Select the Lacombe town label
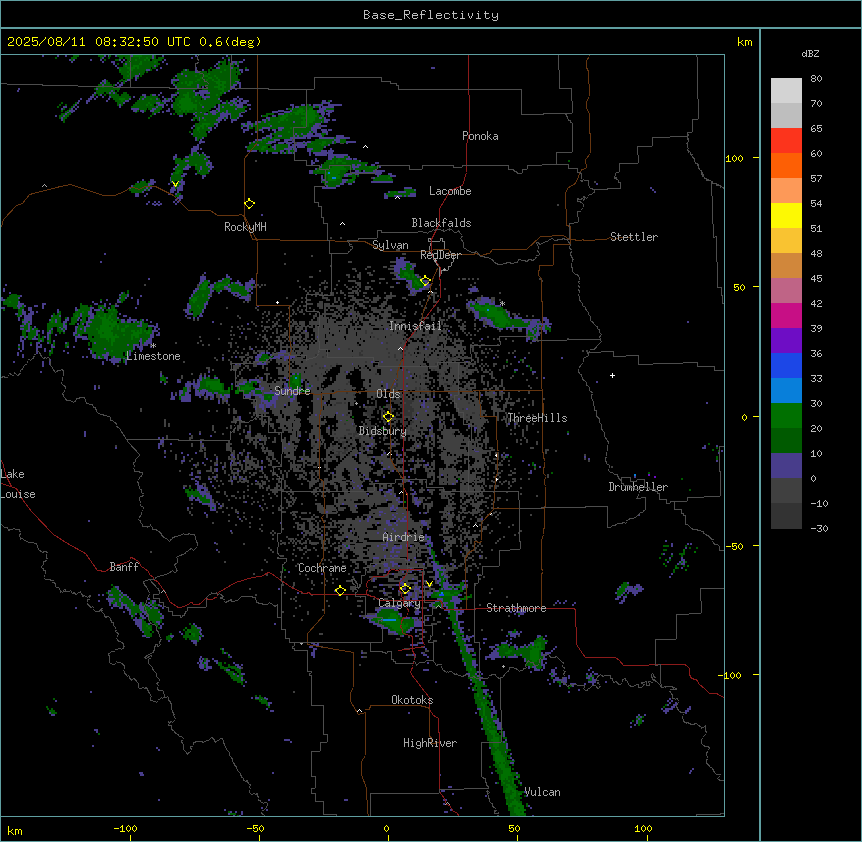The width and height of the screenshot is (862, 842). coord(450,191)
